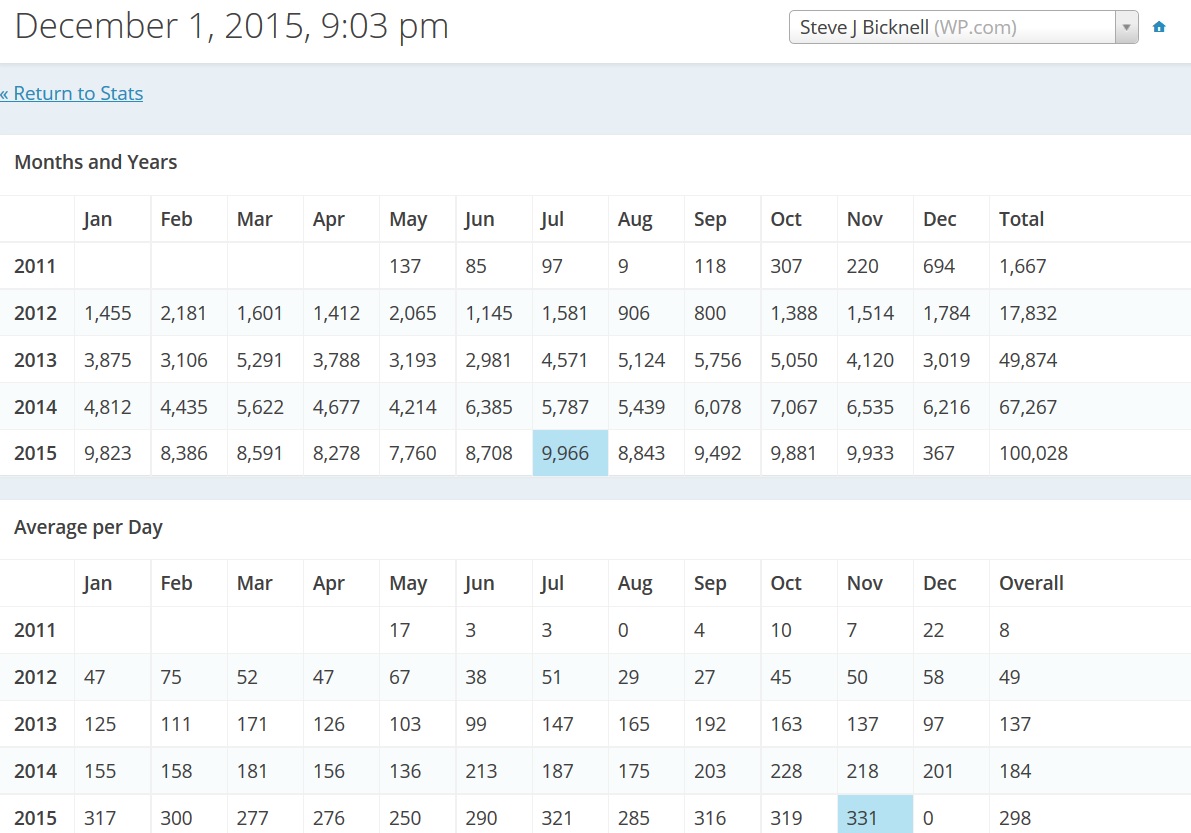Open the Steve J Bicknell site dropdown
Screen dimensions: 1191x833
(950, 28)
